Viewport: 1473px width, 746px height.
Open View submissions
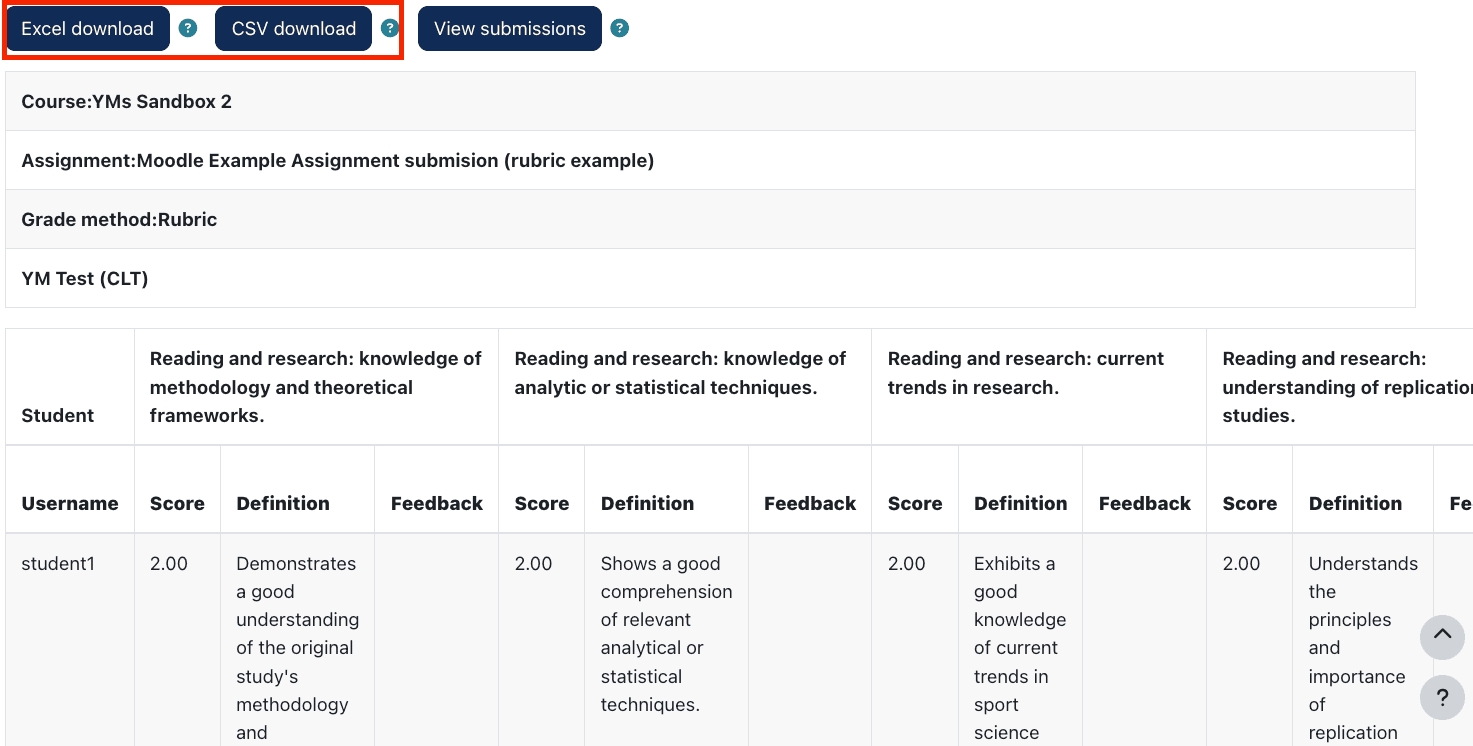click(509, 28)
